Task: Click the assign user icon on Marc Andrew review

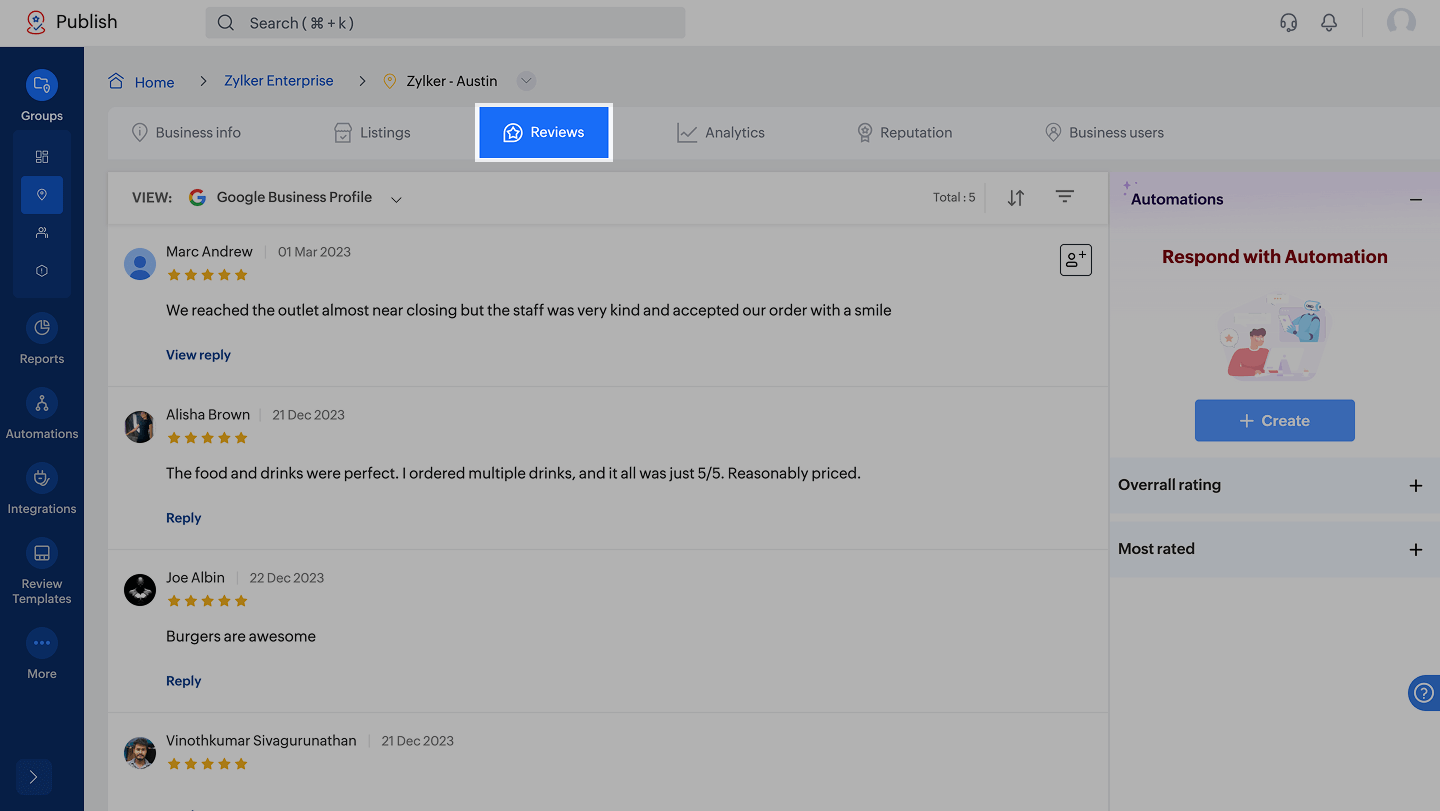Action: click(1076, 260)
